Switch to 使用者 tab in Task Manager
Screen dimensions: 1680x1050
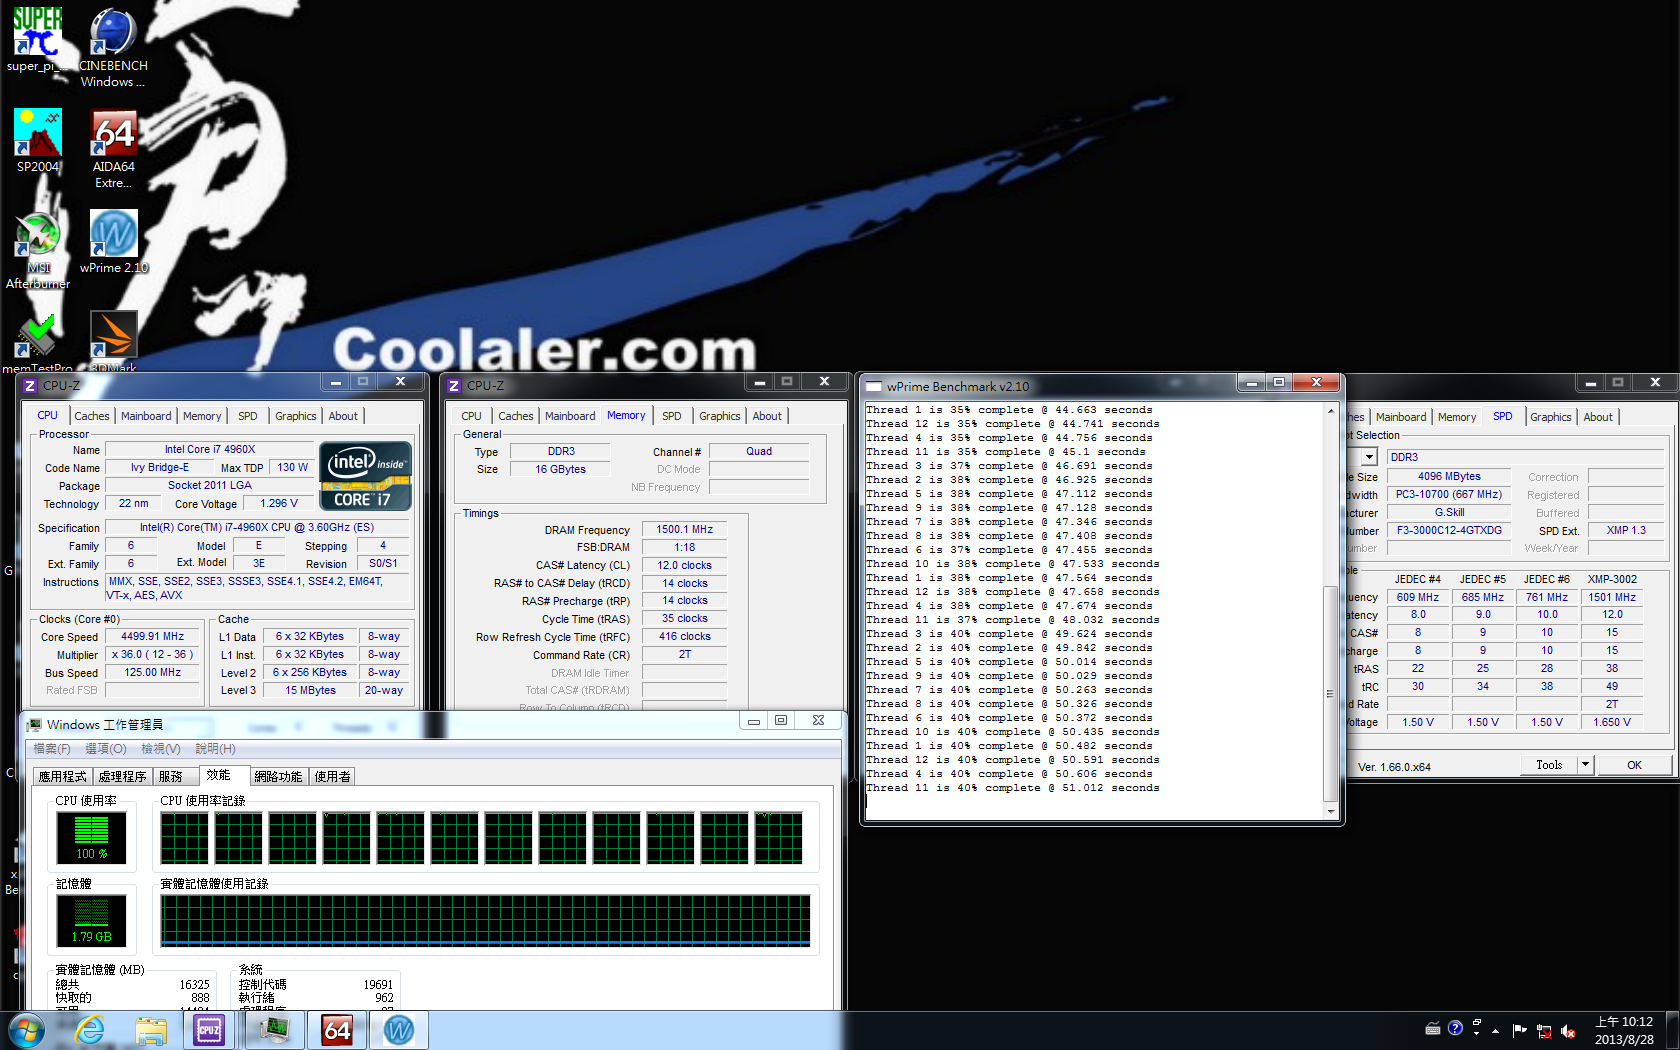tap(333, 777)
